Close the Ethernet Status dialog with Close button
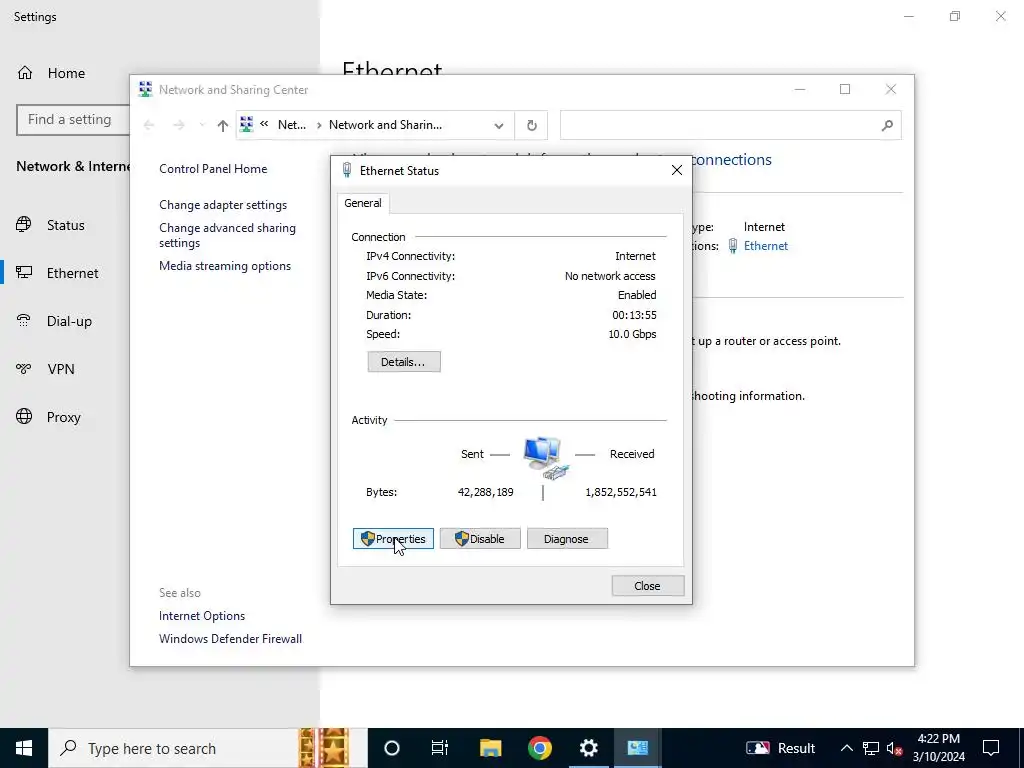The image size is (1024, 768). click(x=647, y=586)
